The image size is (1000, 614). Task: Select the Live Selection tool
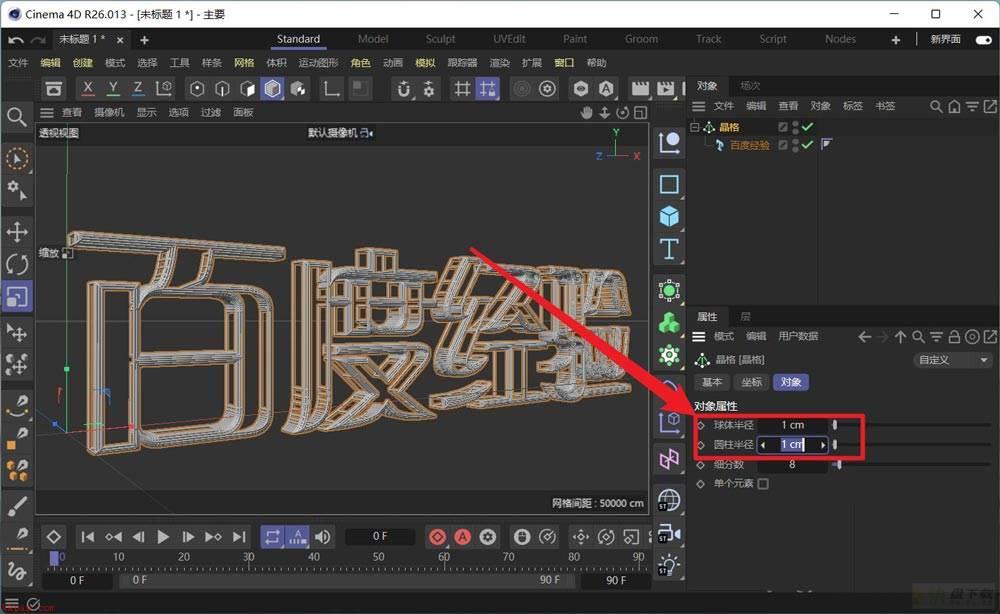[x=17, y=158]
